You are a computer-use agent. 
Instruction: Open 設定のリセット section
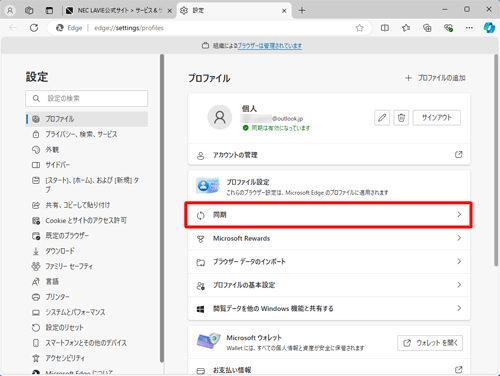(87, 328)
